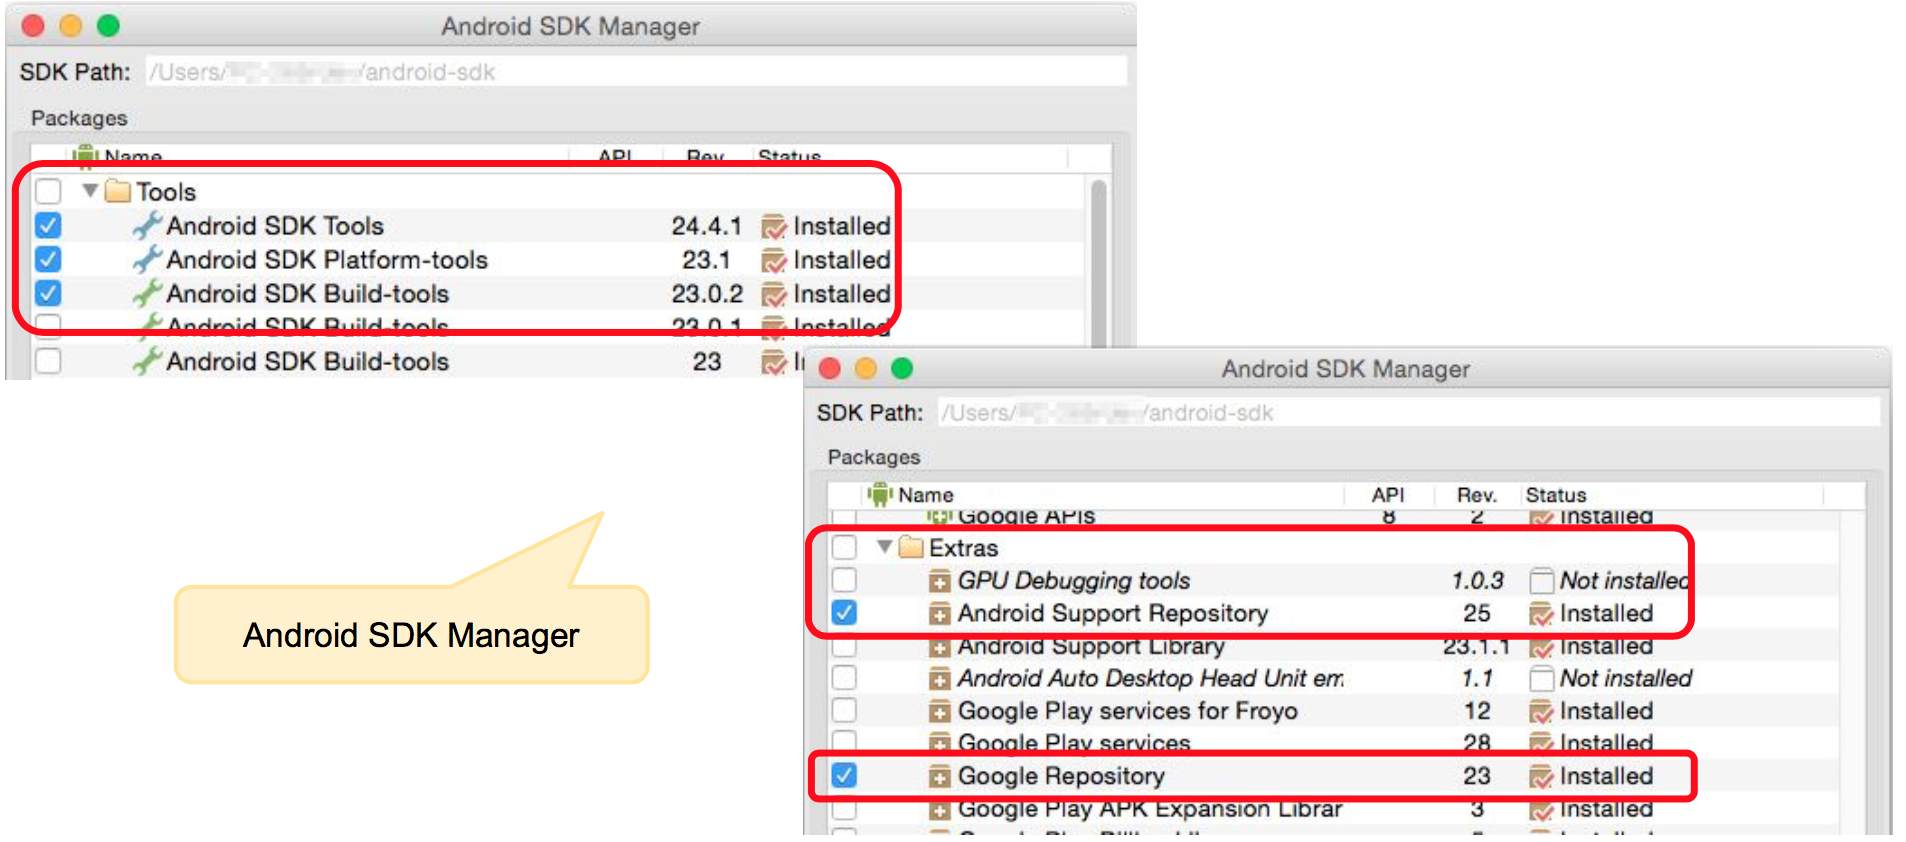The height and width of the screenshot is (842, 1906).
Task: Click installed status icon for Build-tools 23.0.2
Action: pyautogui.click(x=773, y=295)
